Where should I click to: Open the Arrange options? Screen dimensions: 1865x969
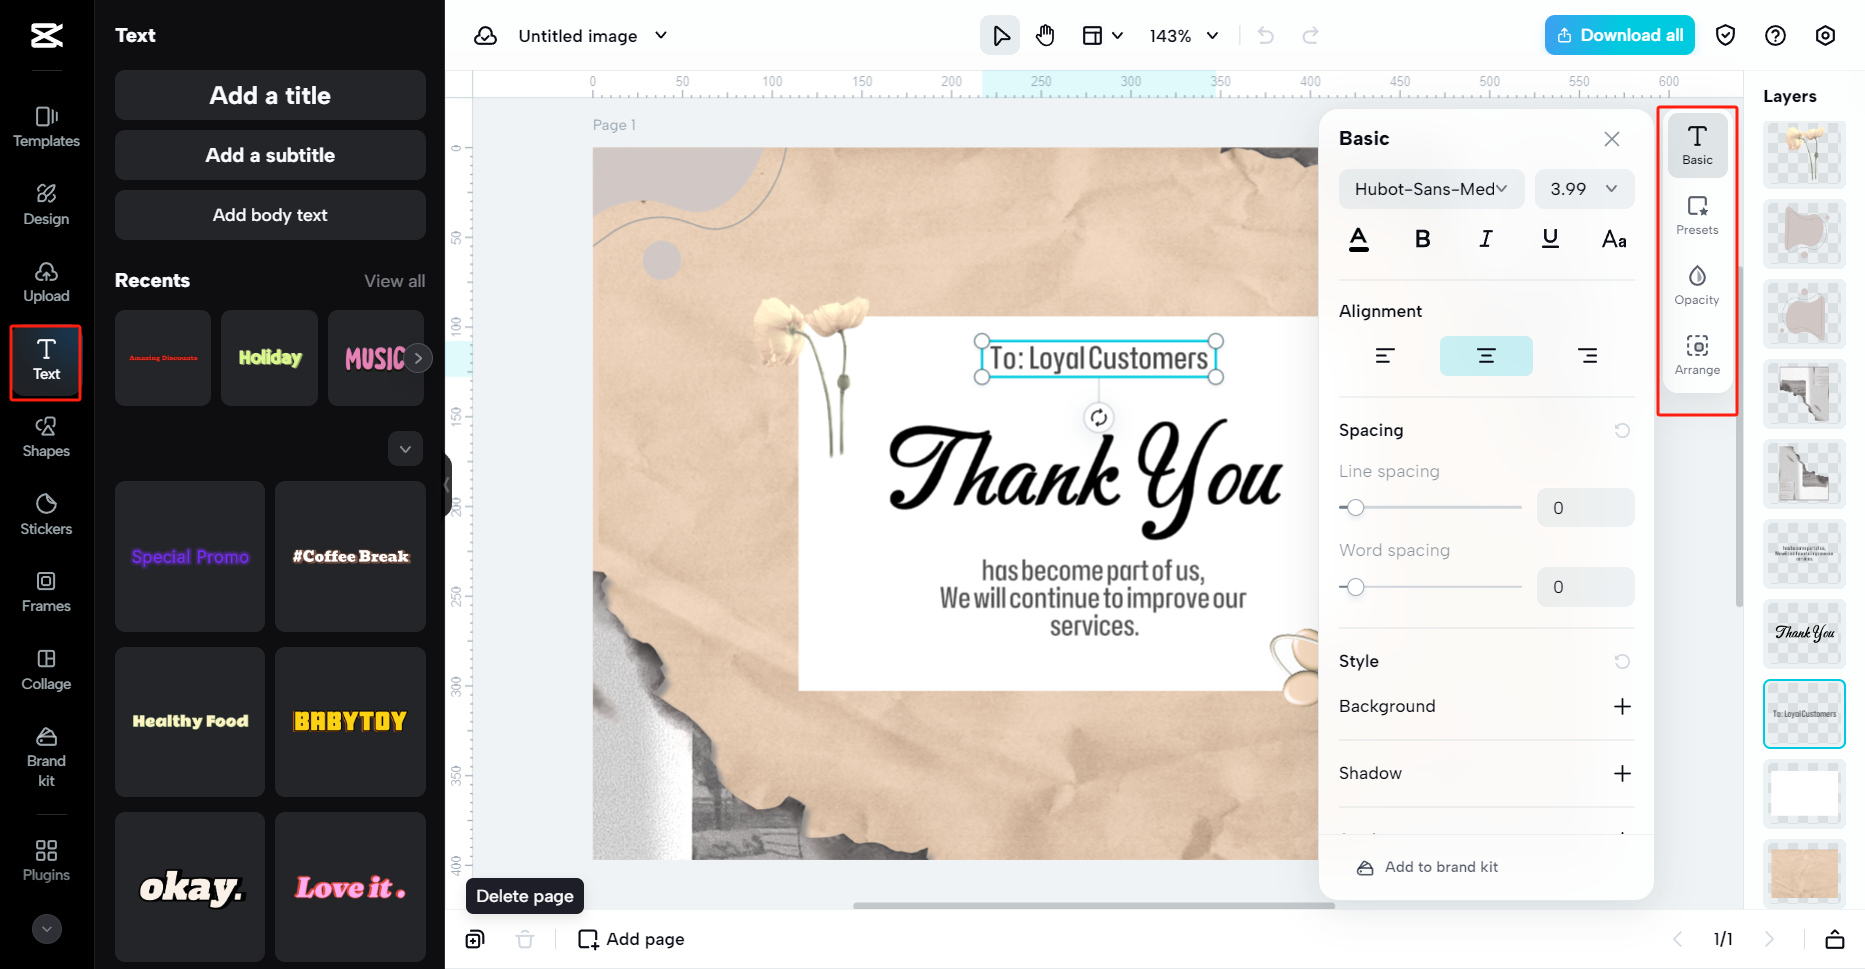coord(1696,353)
